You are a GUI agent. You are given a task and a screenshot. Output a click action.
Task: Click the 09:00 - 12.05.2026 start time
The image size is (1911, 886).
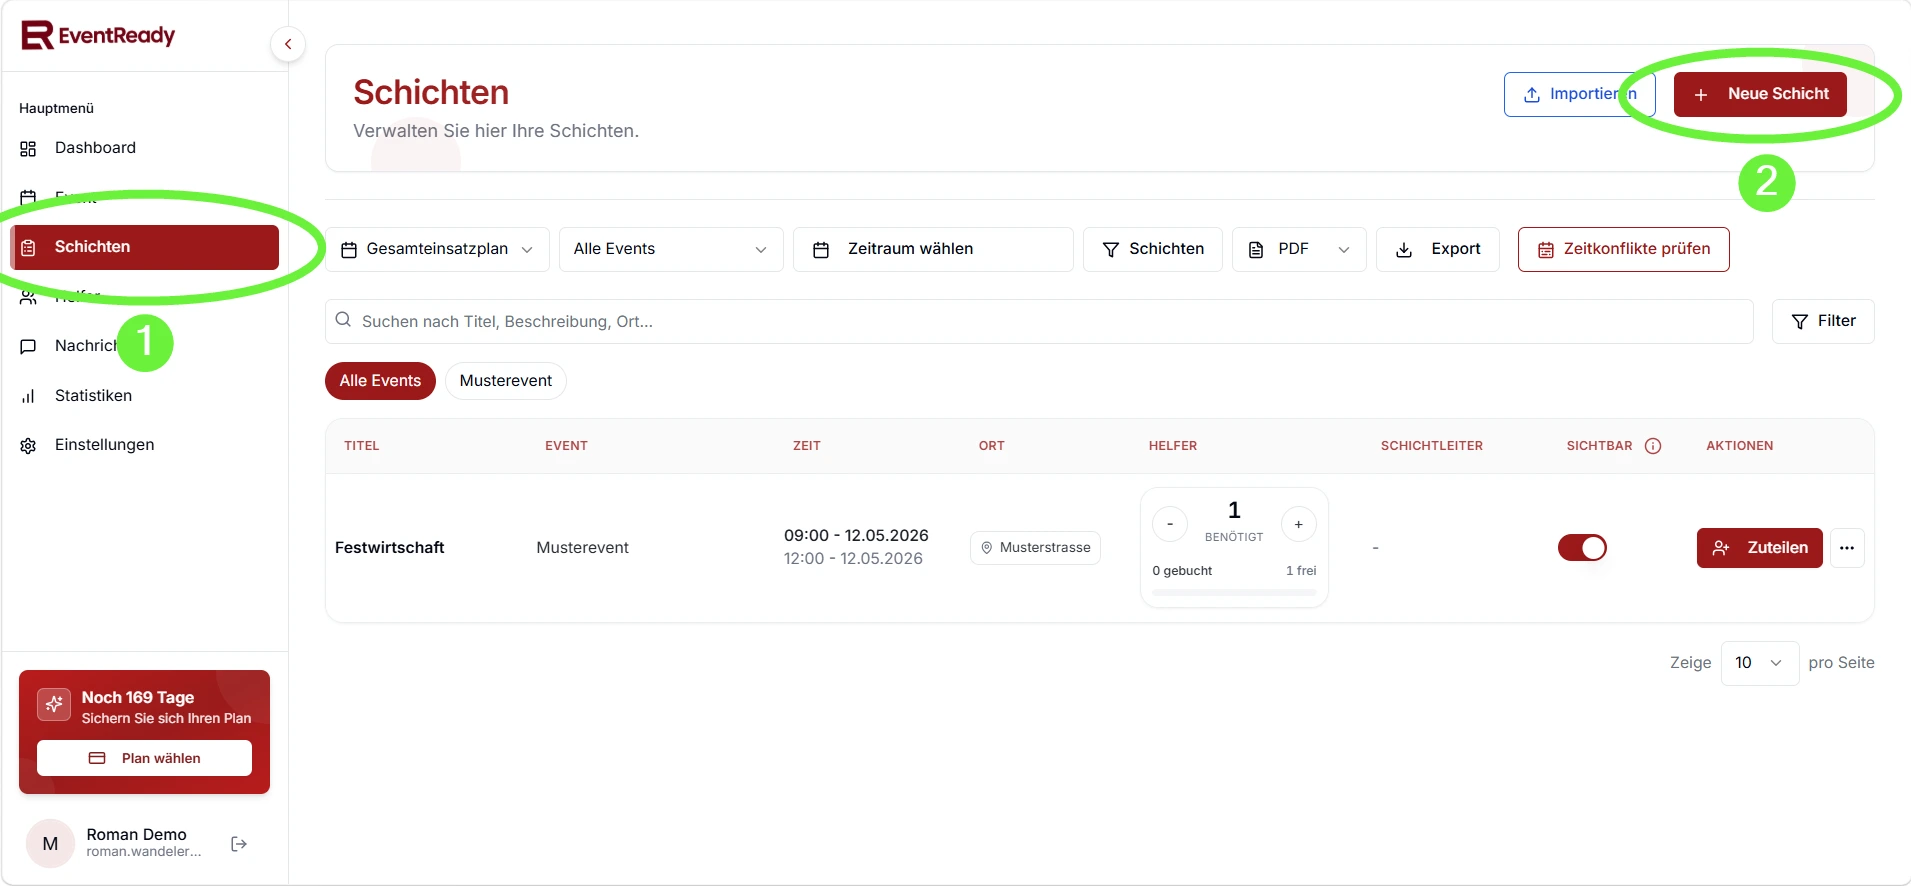856,536
